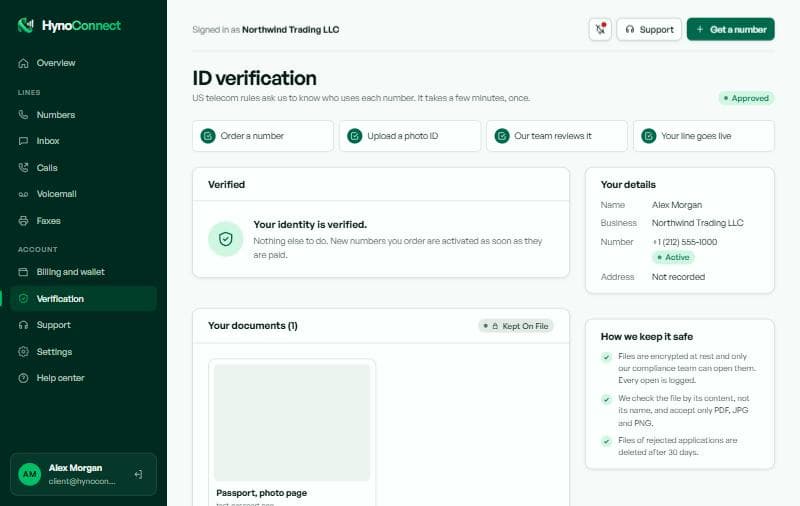Click the check icon beside encrypted files note
The image size is (800, 506).
coord(606,357)
